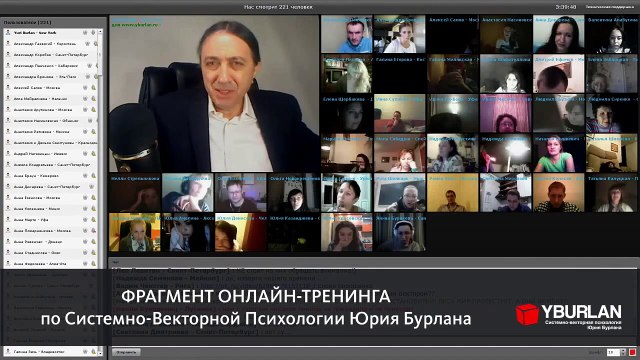Select the Владивосток user at list bottom
This screenshot has height=360, width=640.
pos(51,351)
